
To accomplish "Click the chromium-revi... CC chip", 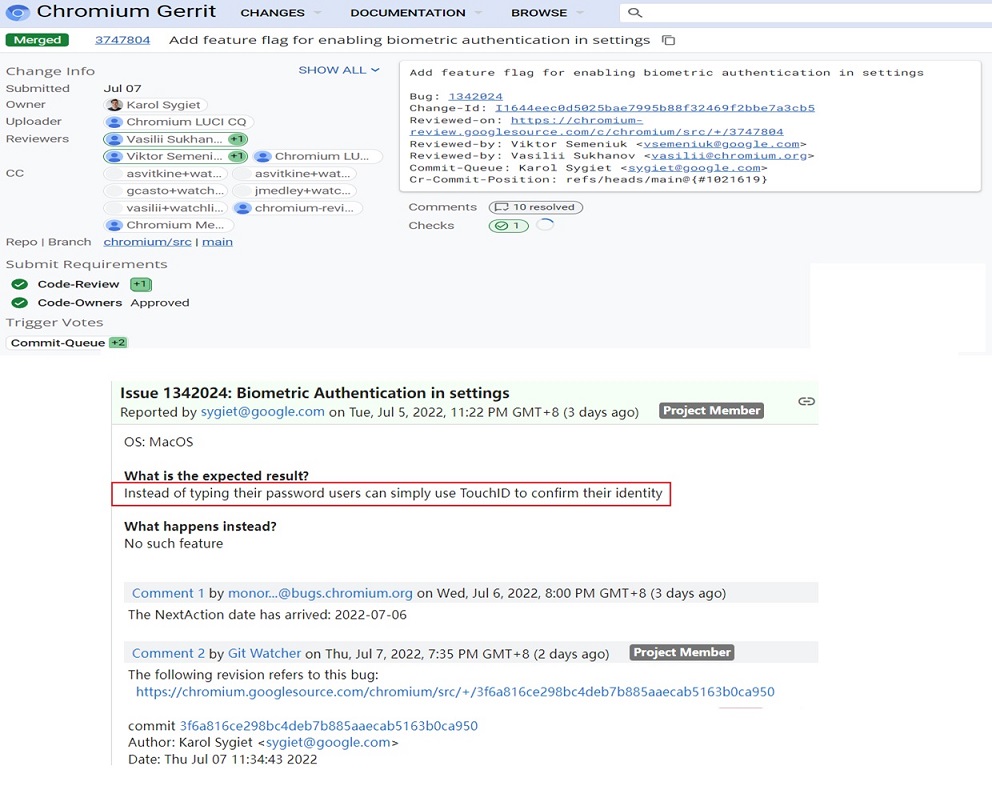I will point(298,208).
